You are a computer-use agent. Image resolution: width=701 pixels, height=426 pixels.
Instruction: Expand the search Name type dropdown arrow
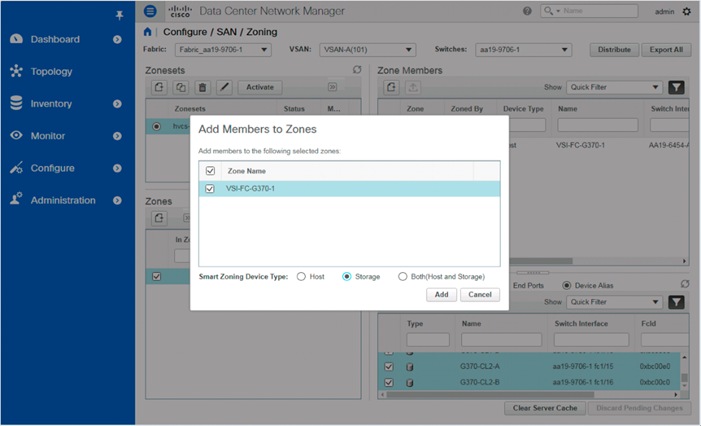click(x=558, y=11)
